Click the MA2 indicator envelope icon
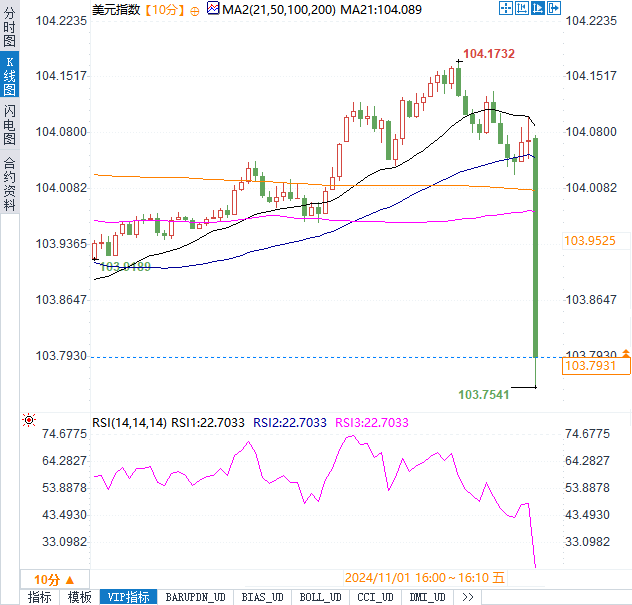632x605 pixels. (x=212, y=9)
